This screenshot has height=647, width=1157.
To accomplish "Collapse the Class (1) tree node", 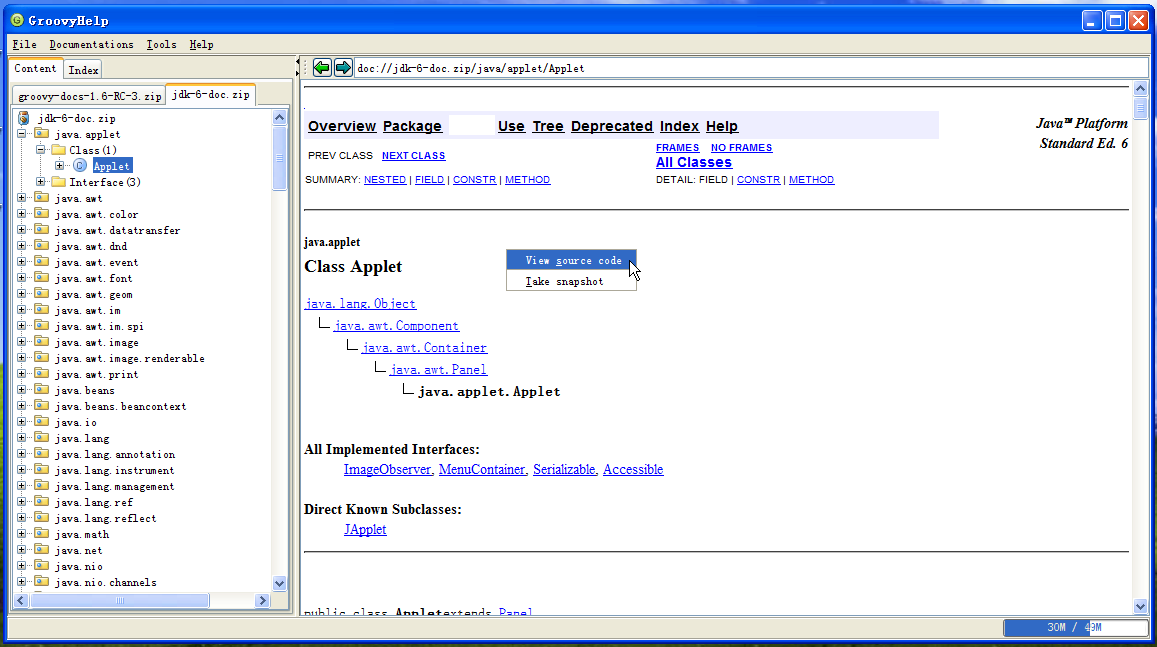I will click(x=41, y=150).
